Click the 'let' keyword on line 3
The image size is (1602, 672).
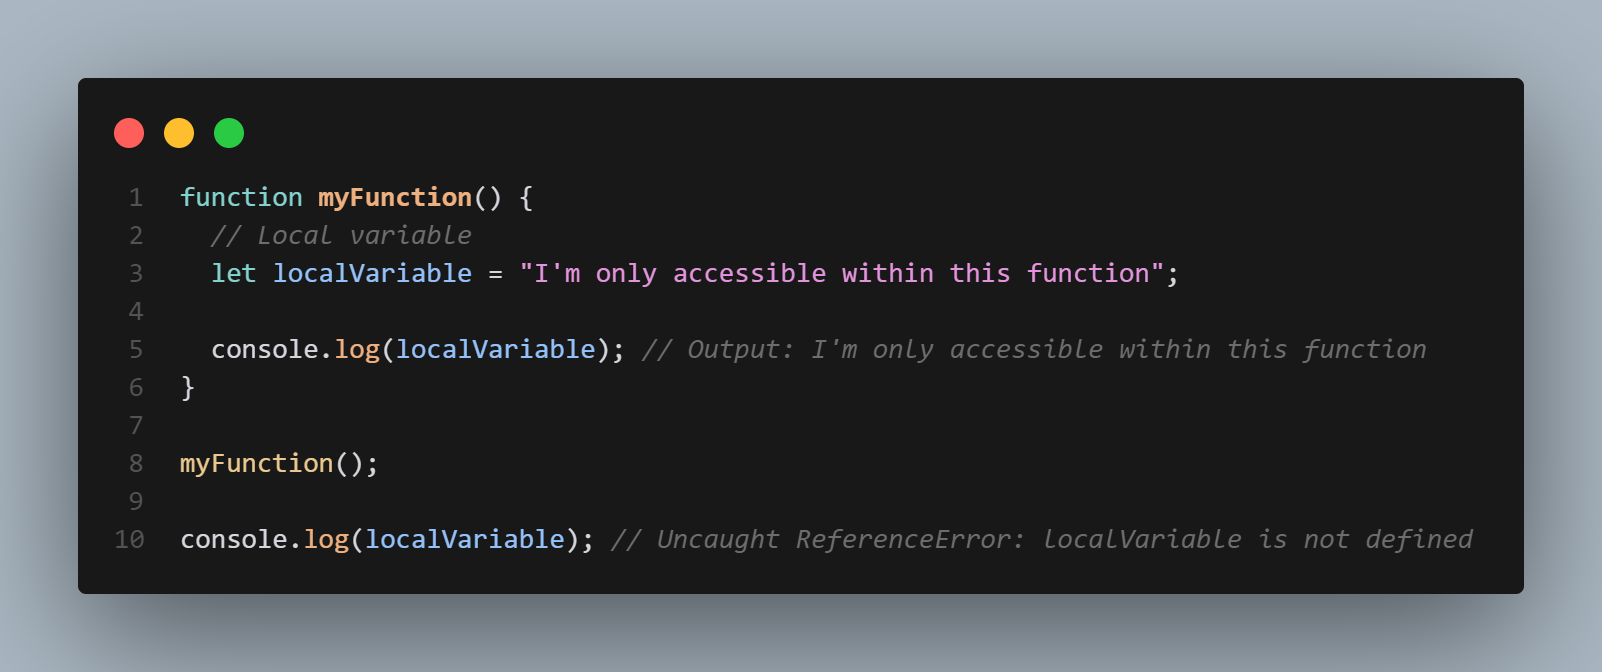pos(234,274)
